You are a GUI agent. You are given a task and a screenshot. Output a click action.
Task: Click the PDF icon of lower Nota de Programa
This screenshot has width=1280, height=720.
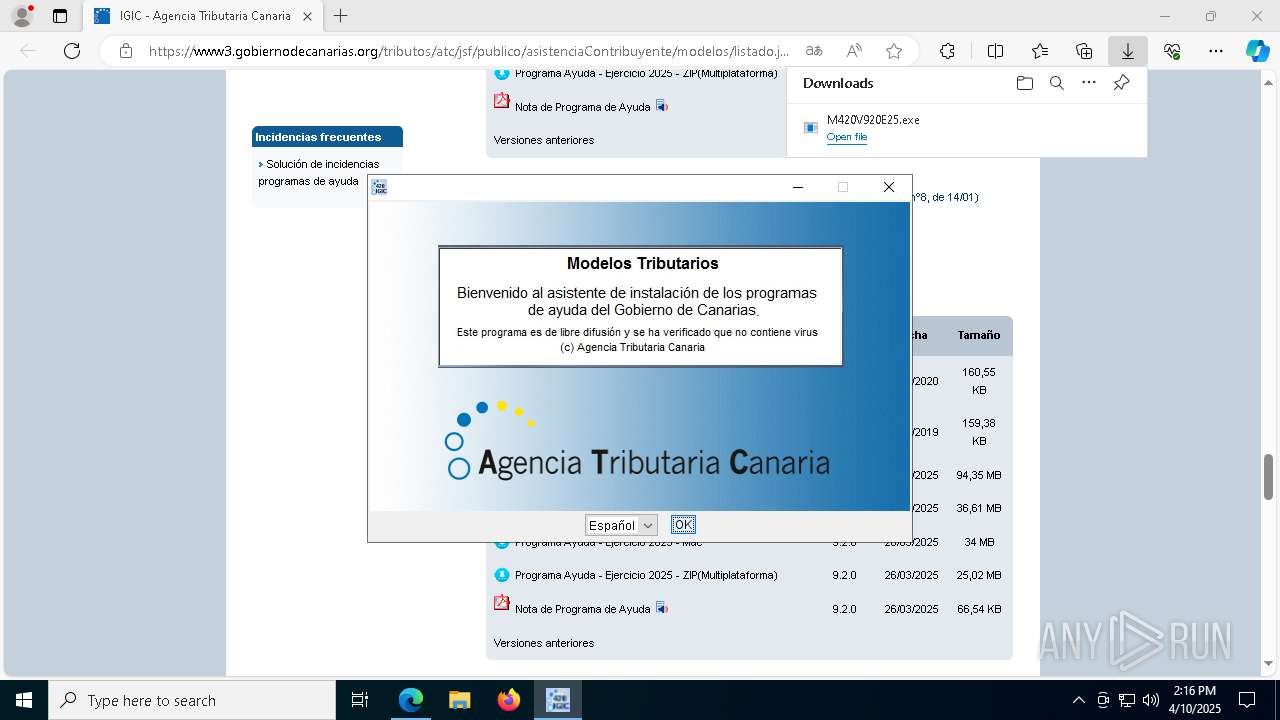click(502, 603)
